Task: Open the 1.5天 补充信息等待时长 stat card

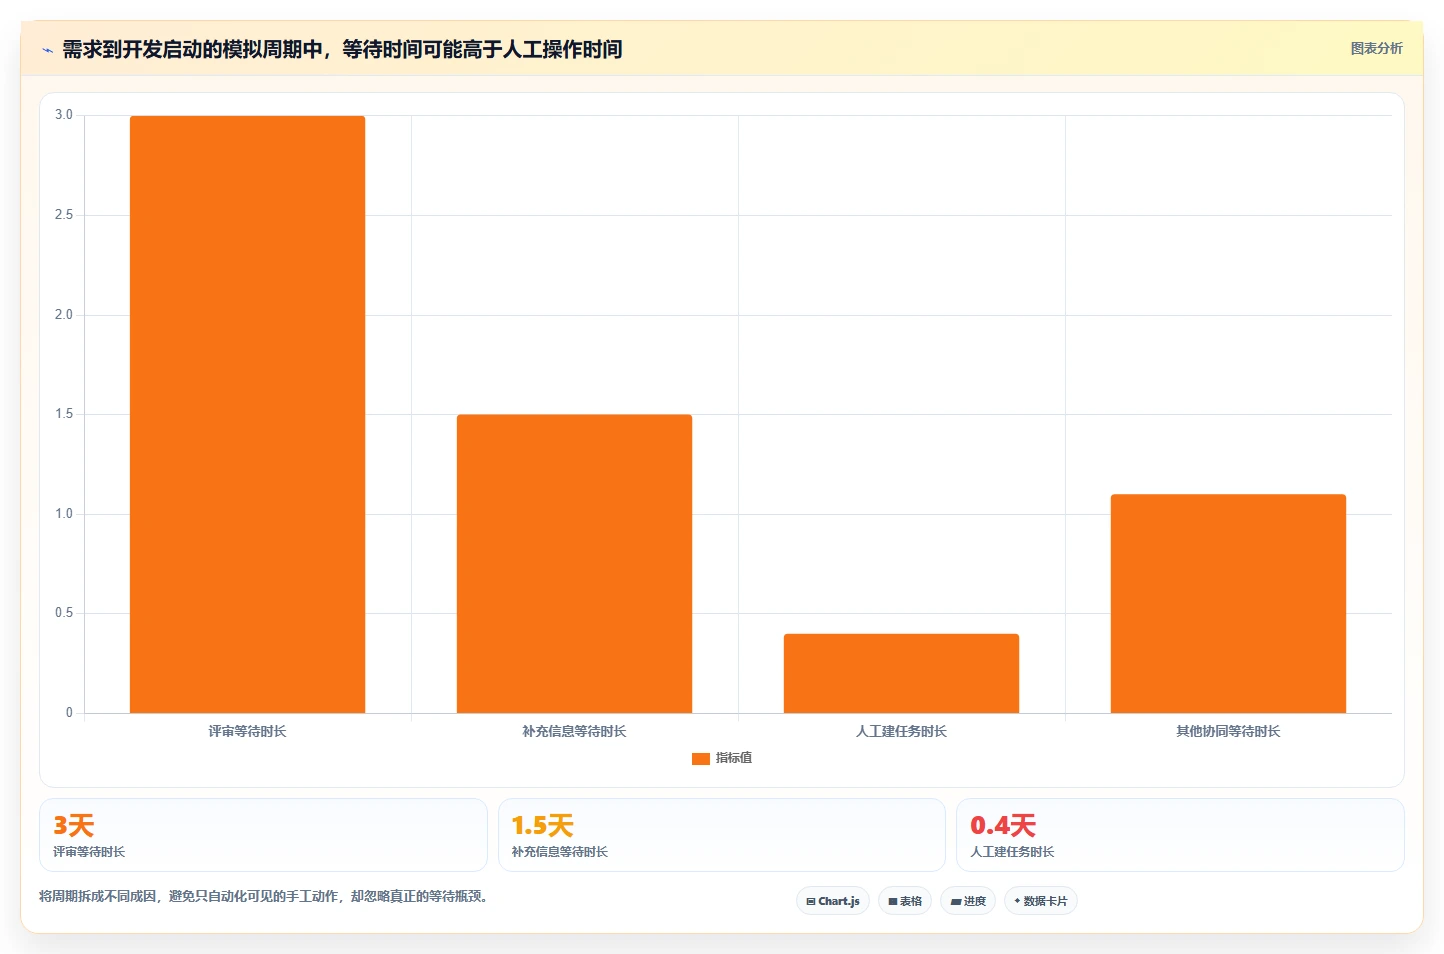Action: [x=722, y=835]
